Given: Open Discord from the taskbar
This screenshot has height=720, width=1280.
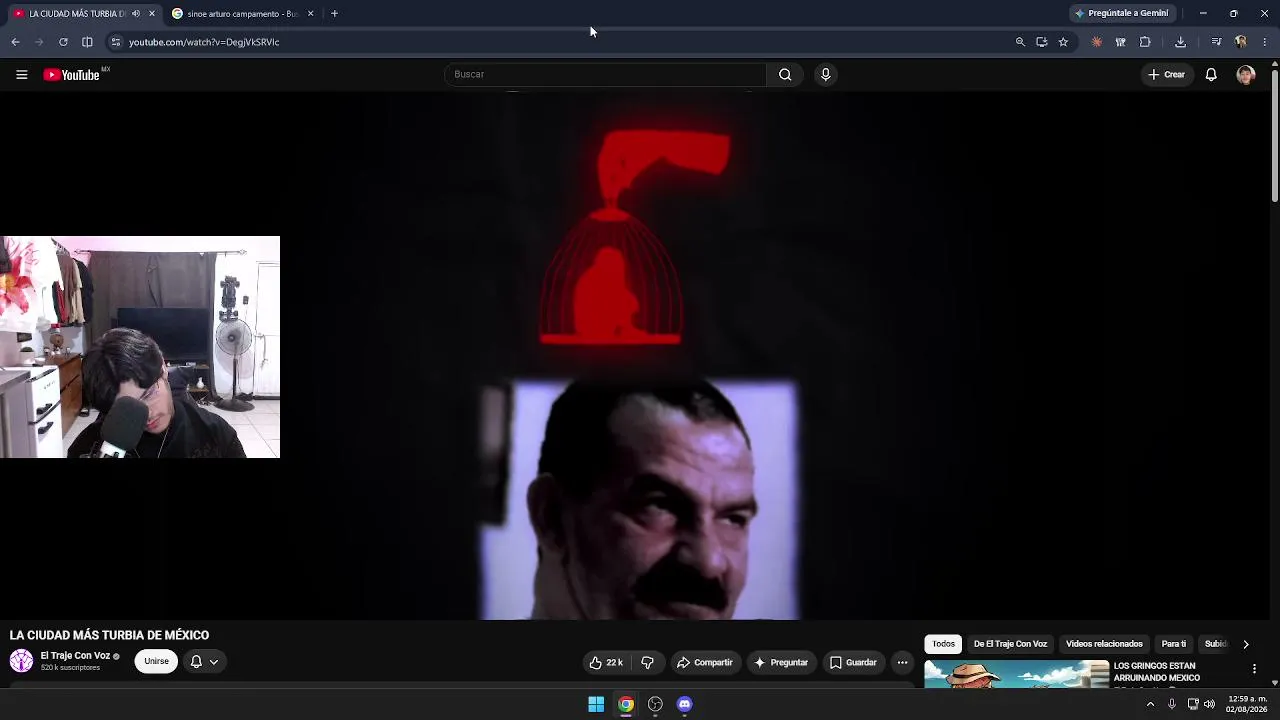Looking at the screenshot, I should coord(684,704).
